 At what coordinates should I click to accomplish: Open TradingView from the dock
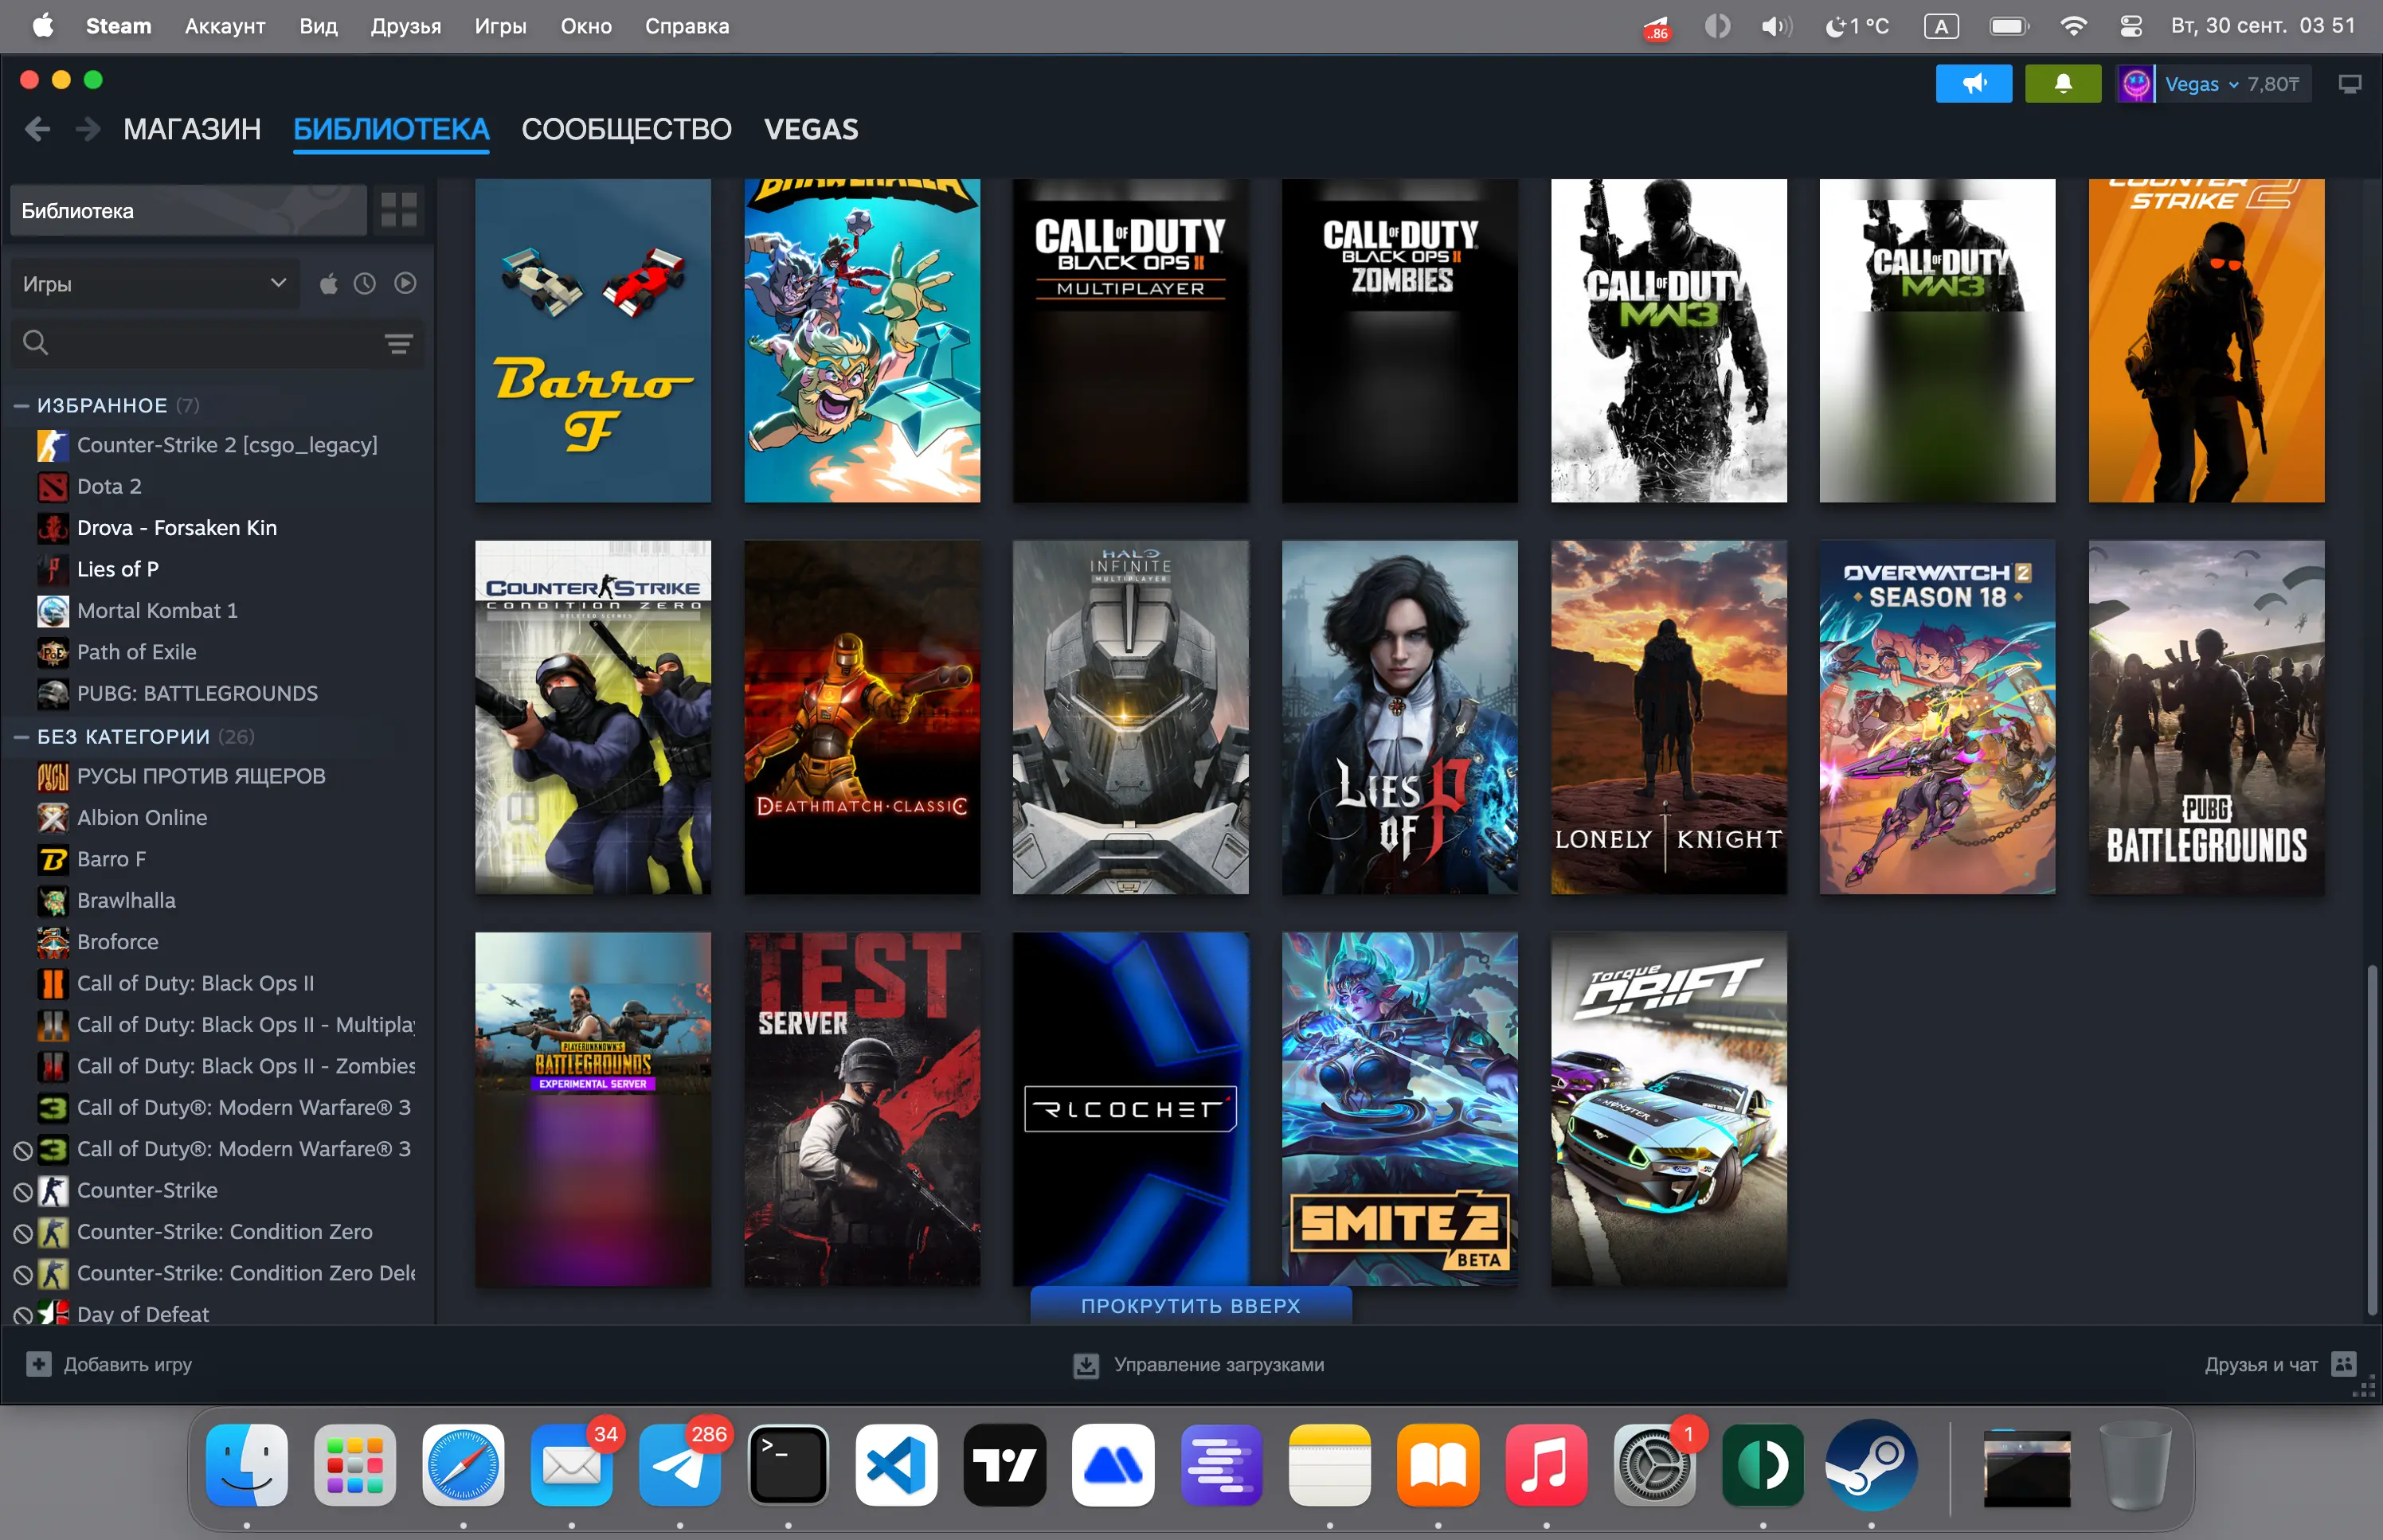(x=1005, y=1465)
